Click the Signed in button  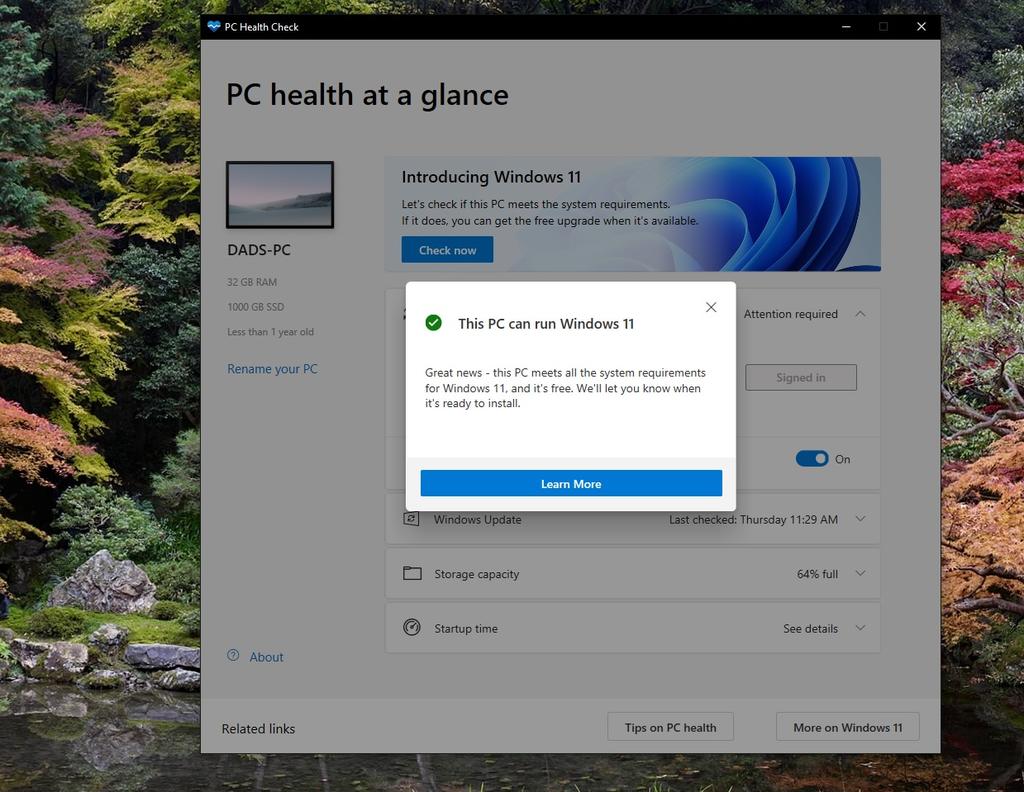[x=801, y=377]
